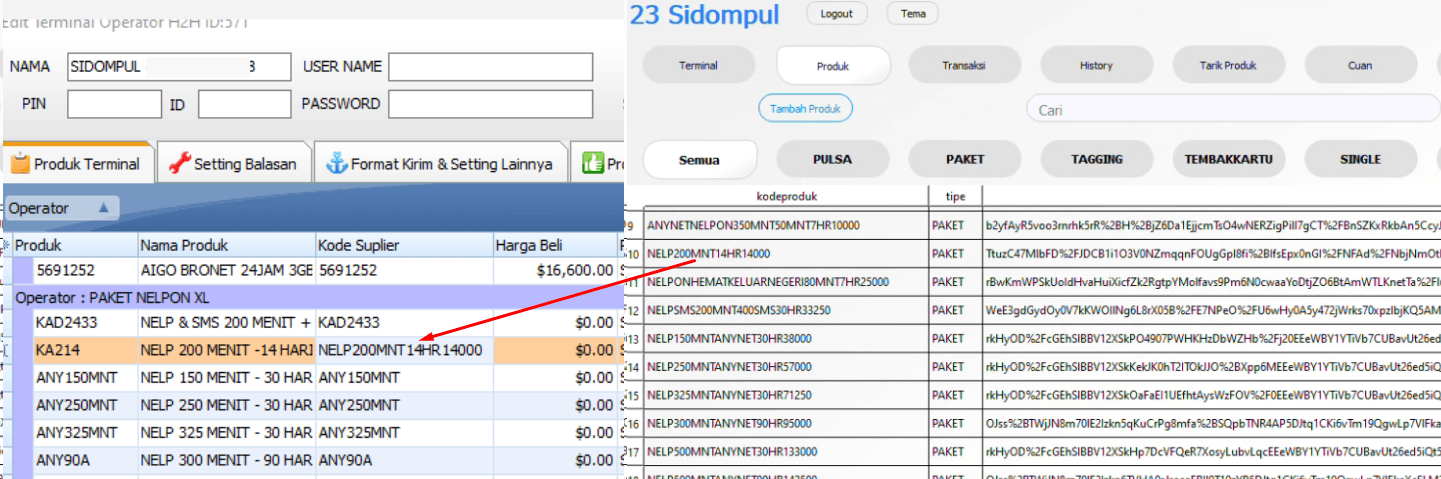1441x479 pixels.
Task: Filter products by PULSA
Action: click(x=833, y=159)
